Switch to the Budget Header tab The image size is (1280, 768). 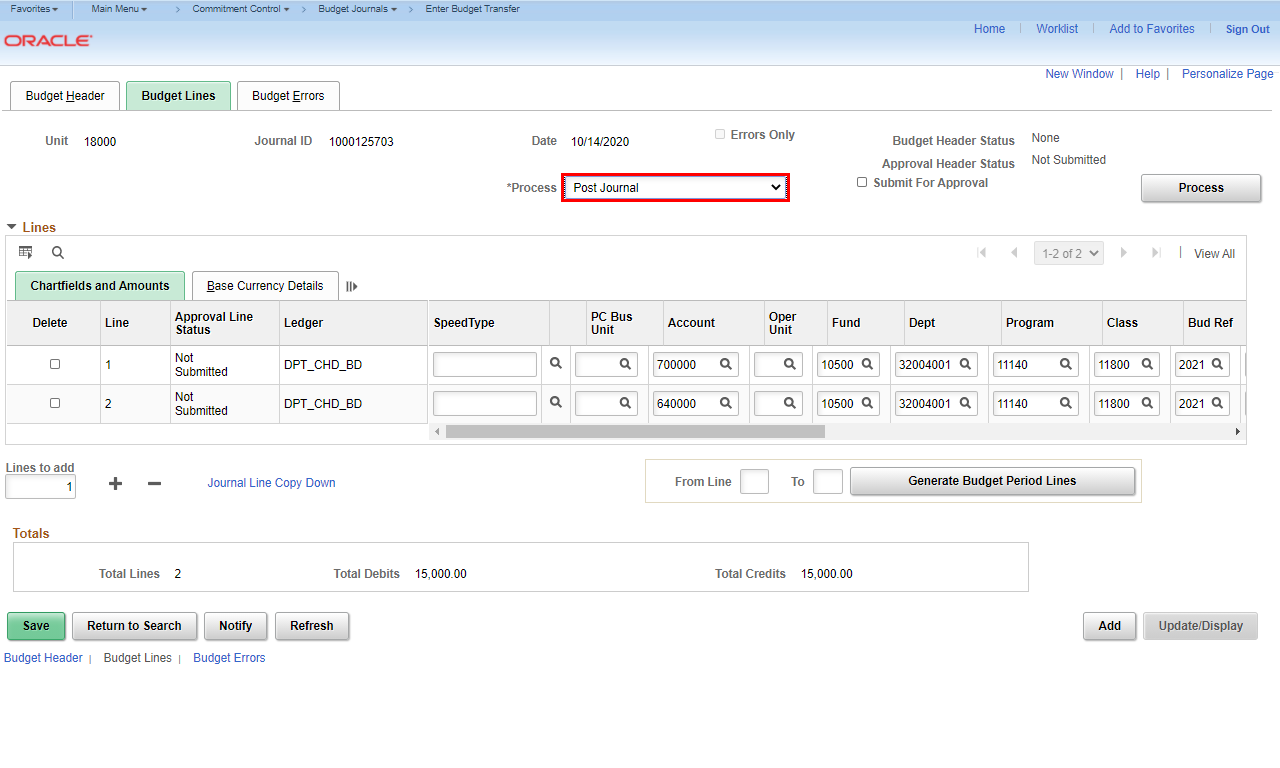(x=65, y=96)
